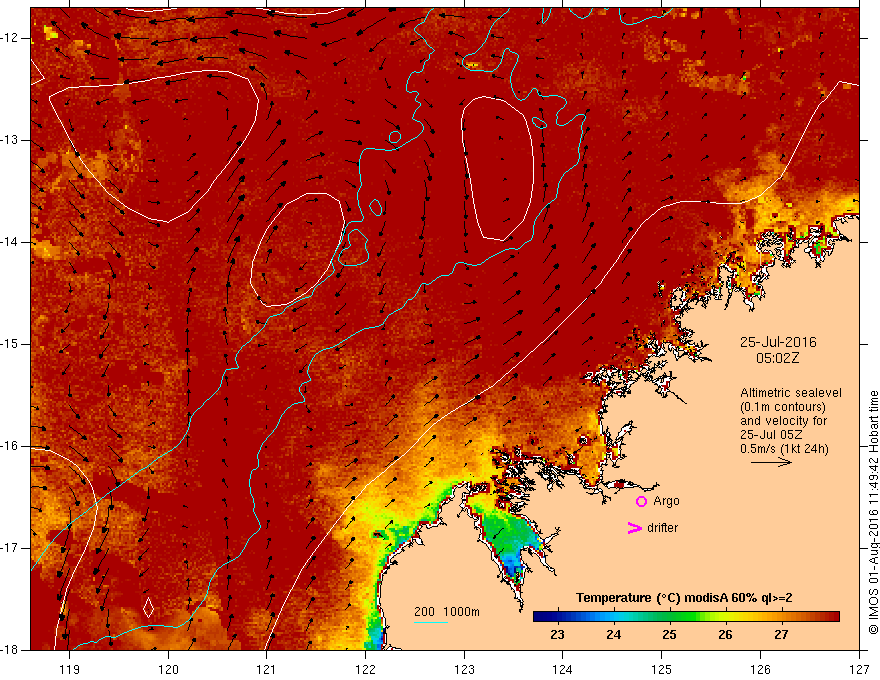Click latitude axis label '-14'
The height and width of the screenshot is (680, 880).
point(11,242)
